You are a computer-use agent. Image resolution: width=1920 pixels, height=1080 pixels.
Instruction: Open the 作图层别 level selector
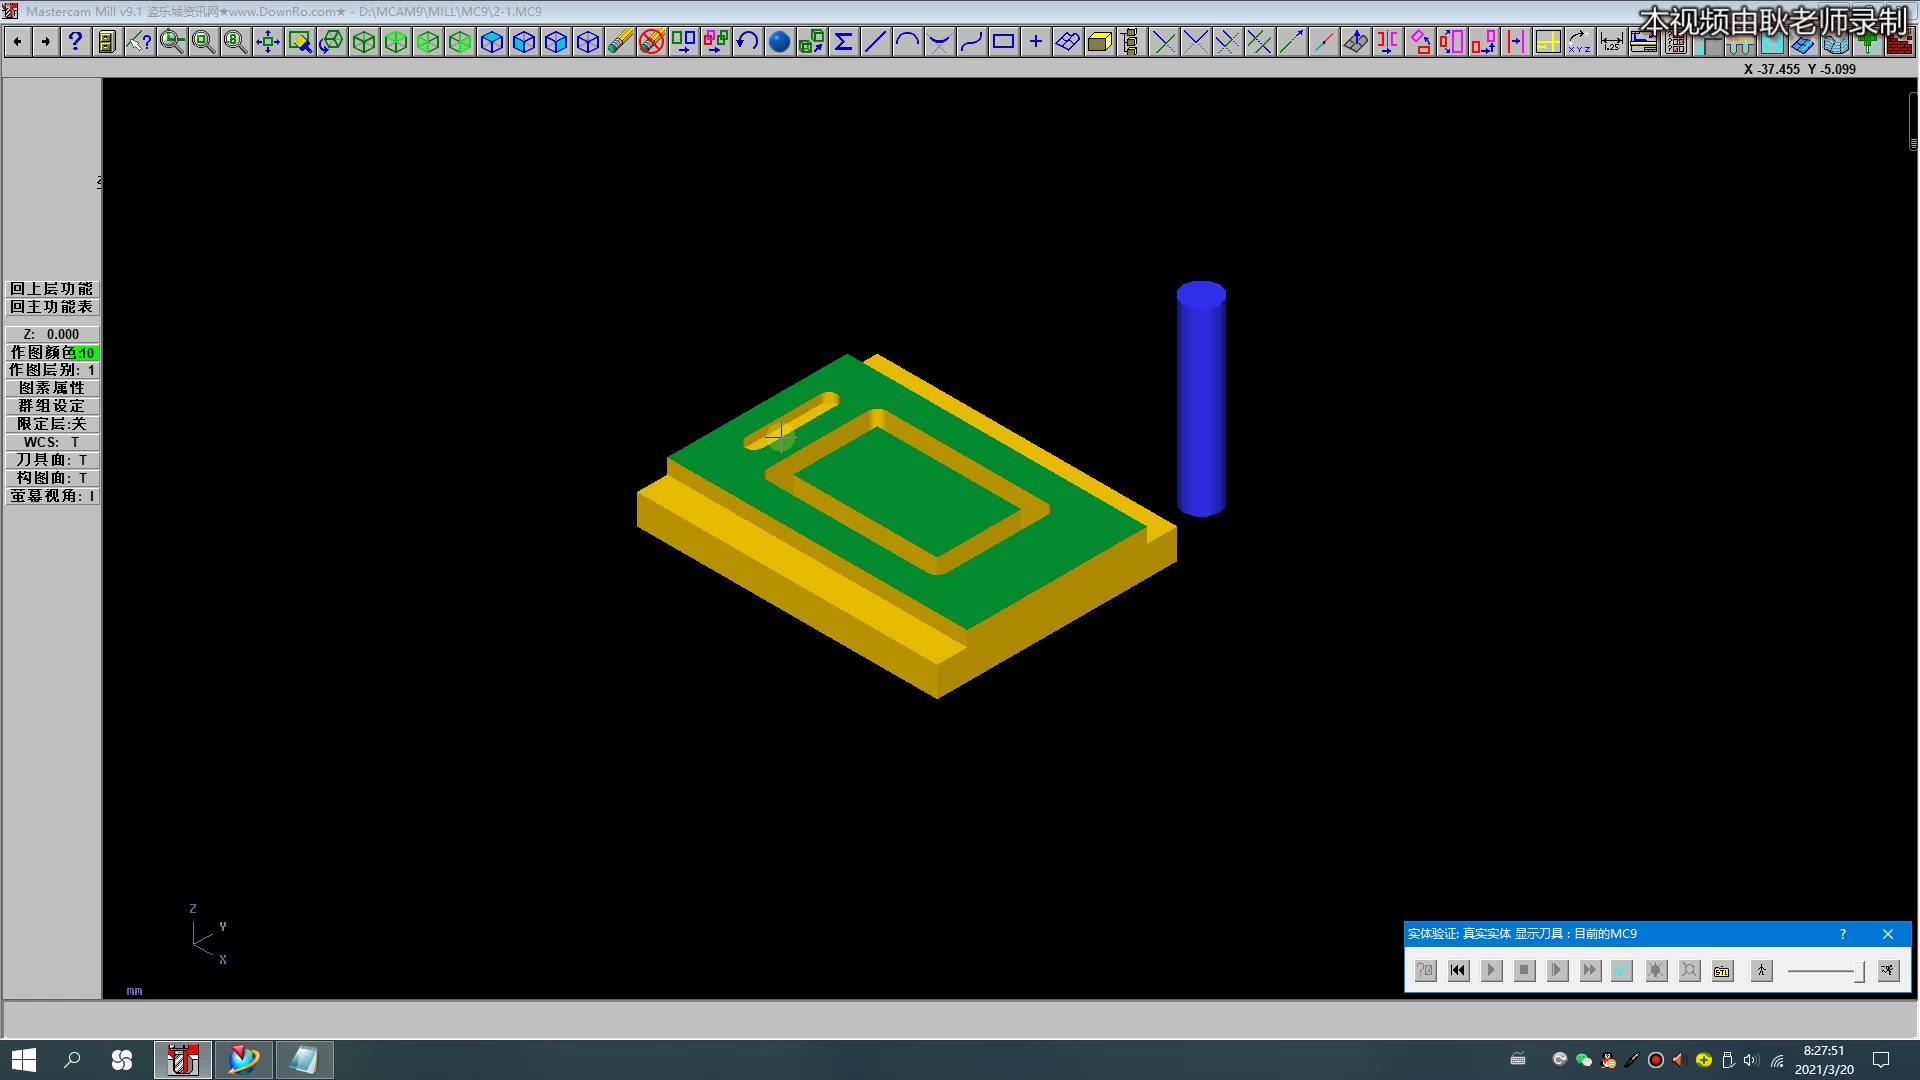pyautogui.click(x=52, y=370)
